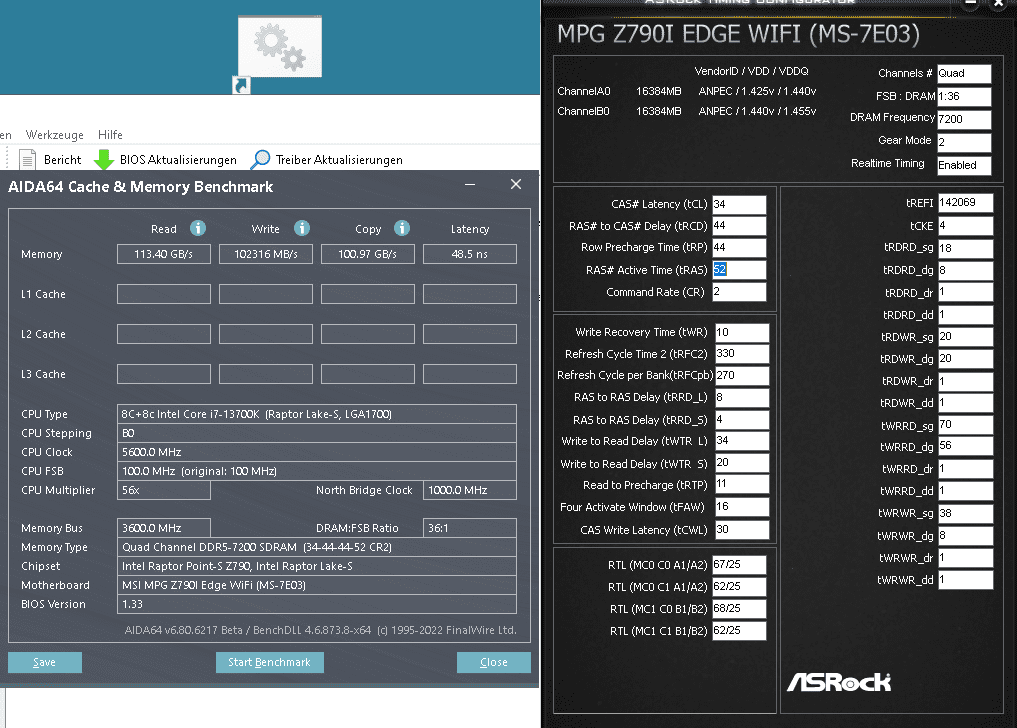
Task: Click the Write info icon
Action: [302, 228]
